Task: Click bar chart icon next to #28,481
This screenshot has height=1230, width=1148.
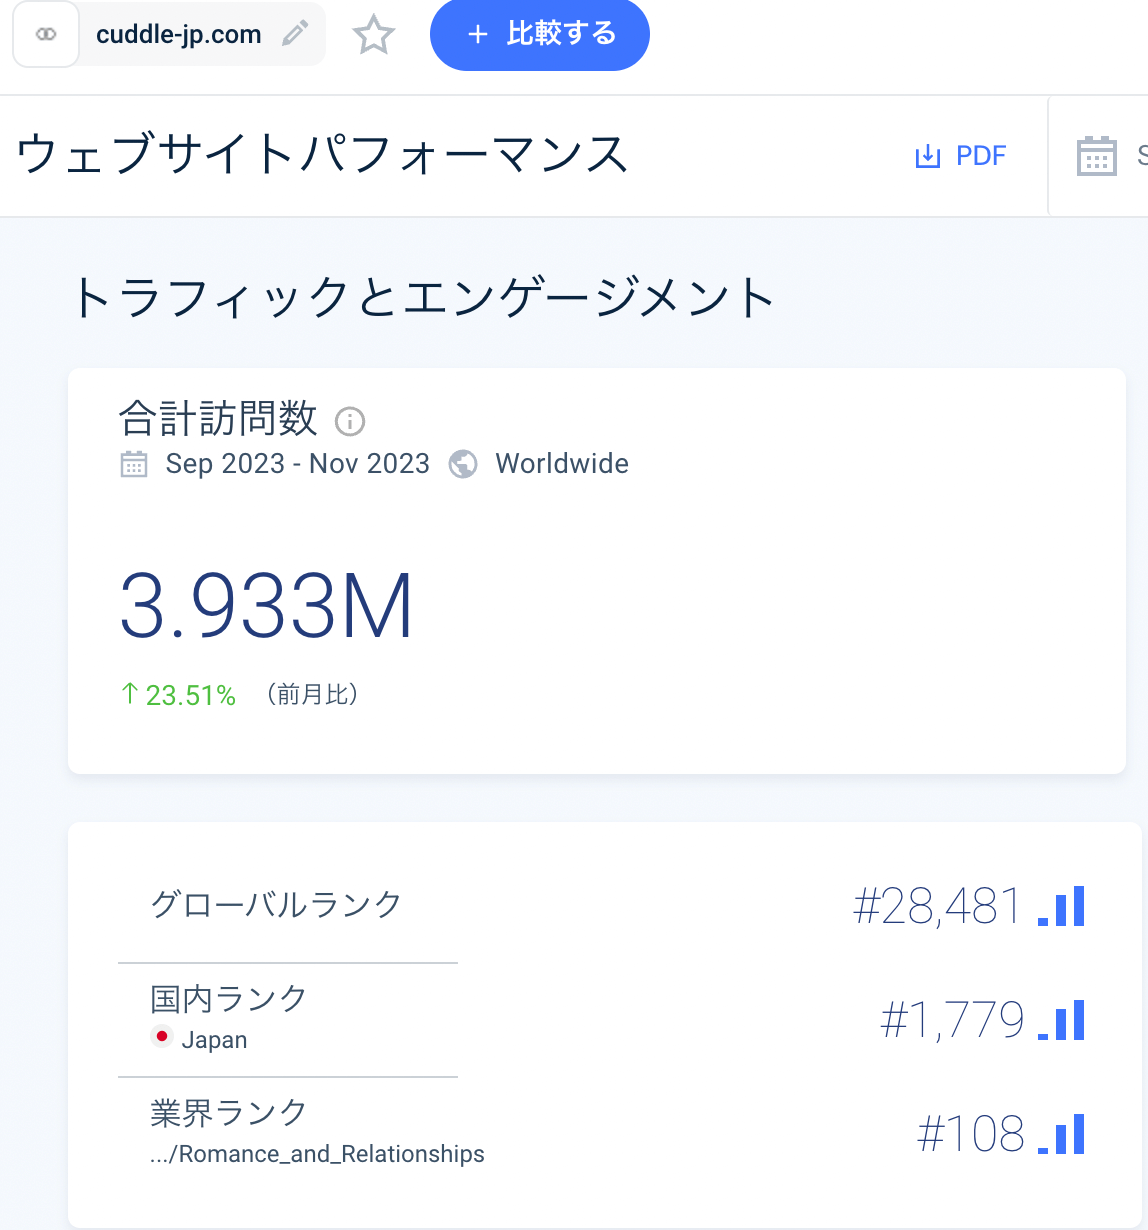Action: point(1061,906)
